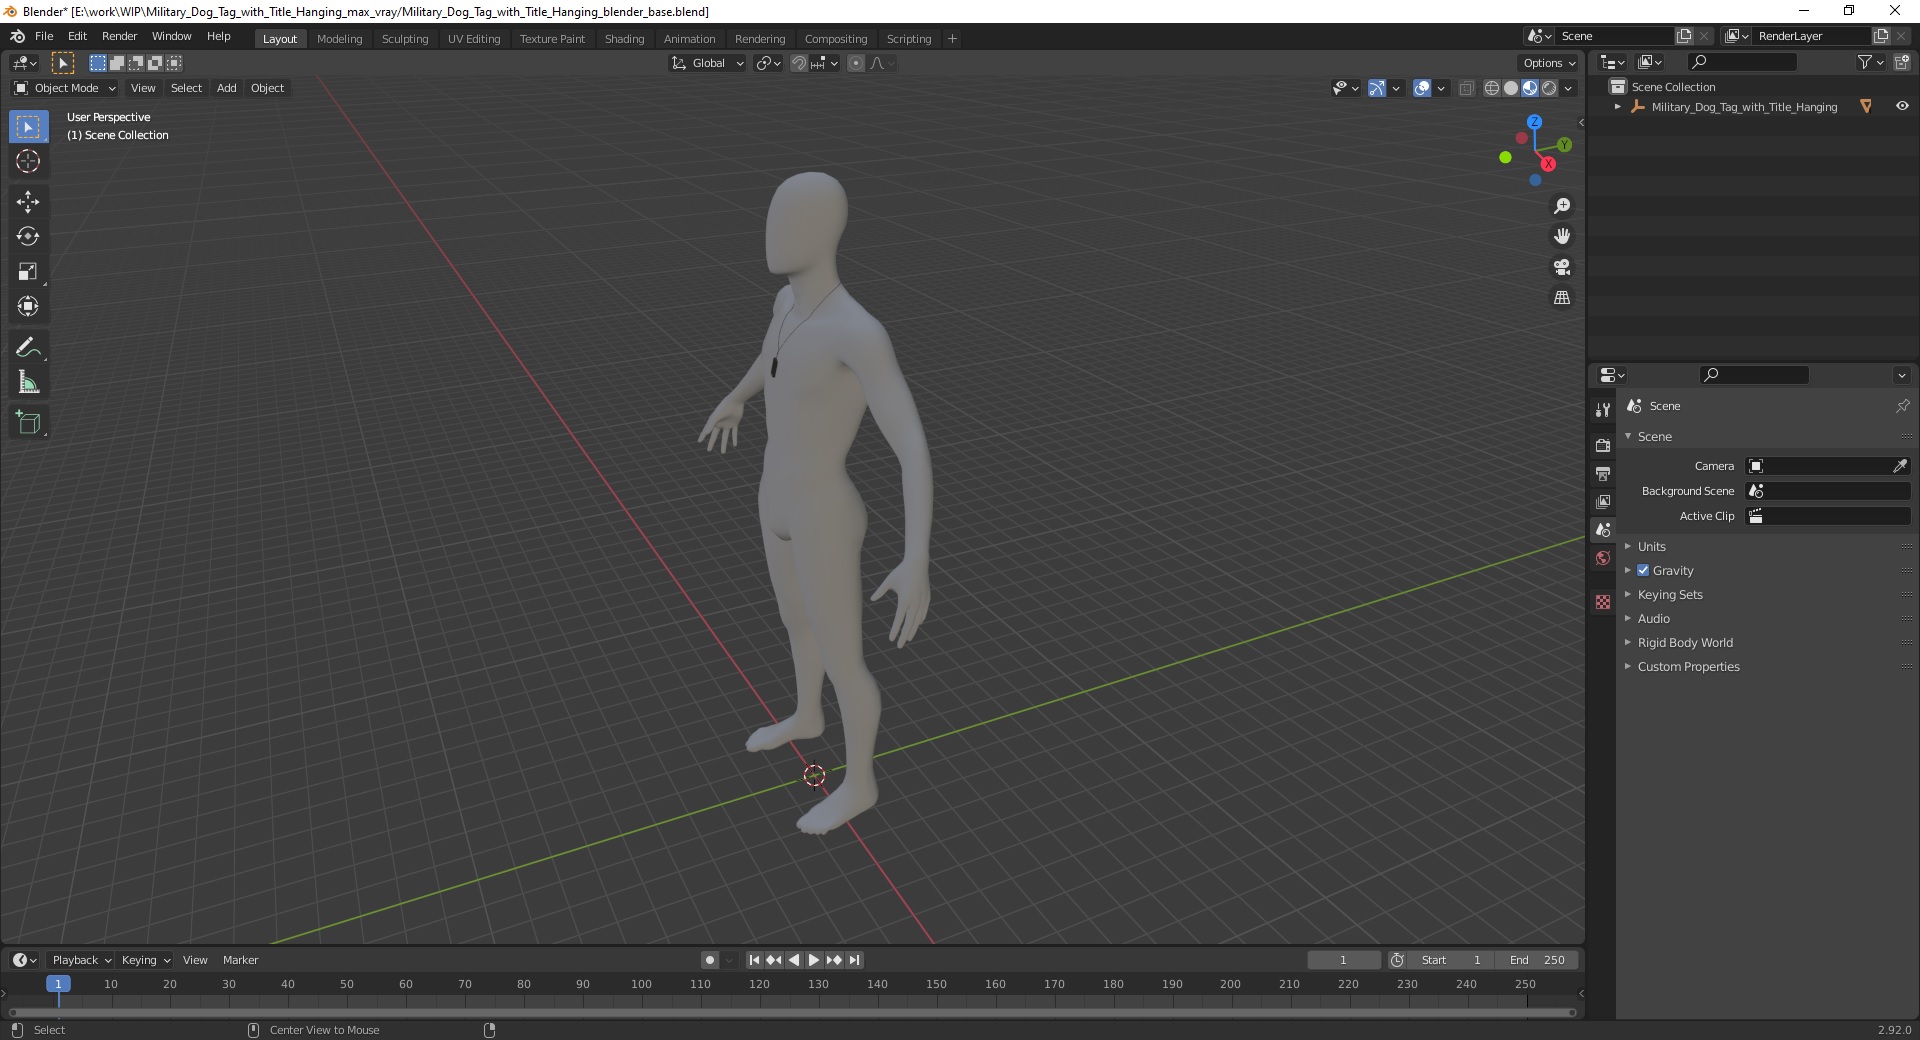The height and width of the screenshot is (1040, 1920).
Task: Activate the Move tool
Action: coord(28,202)
